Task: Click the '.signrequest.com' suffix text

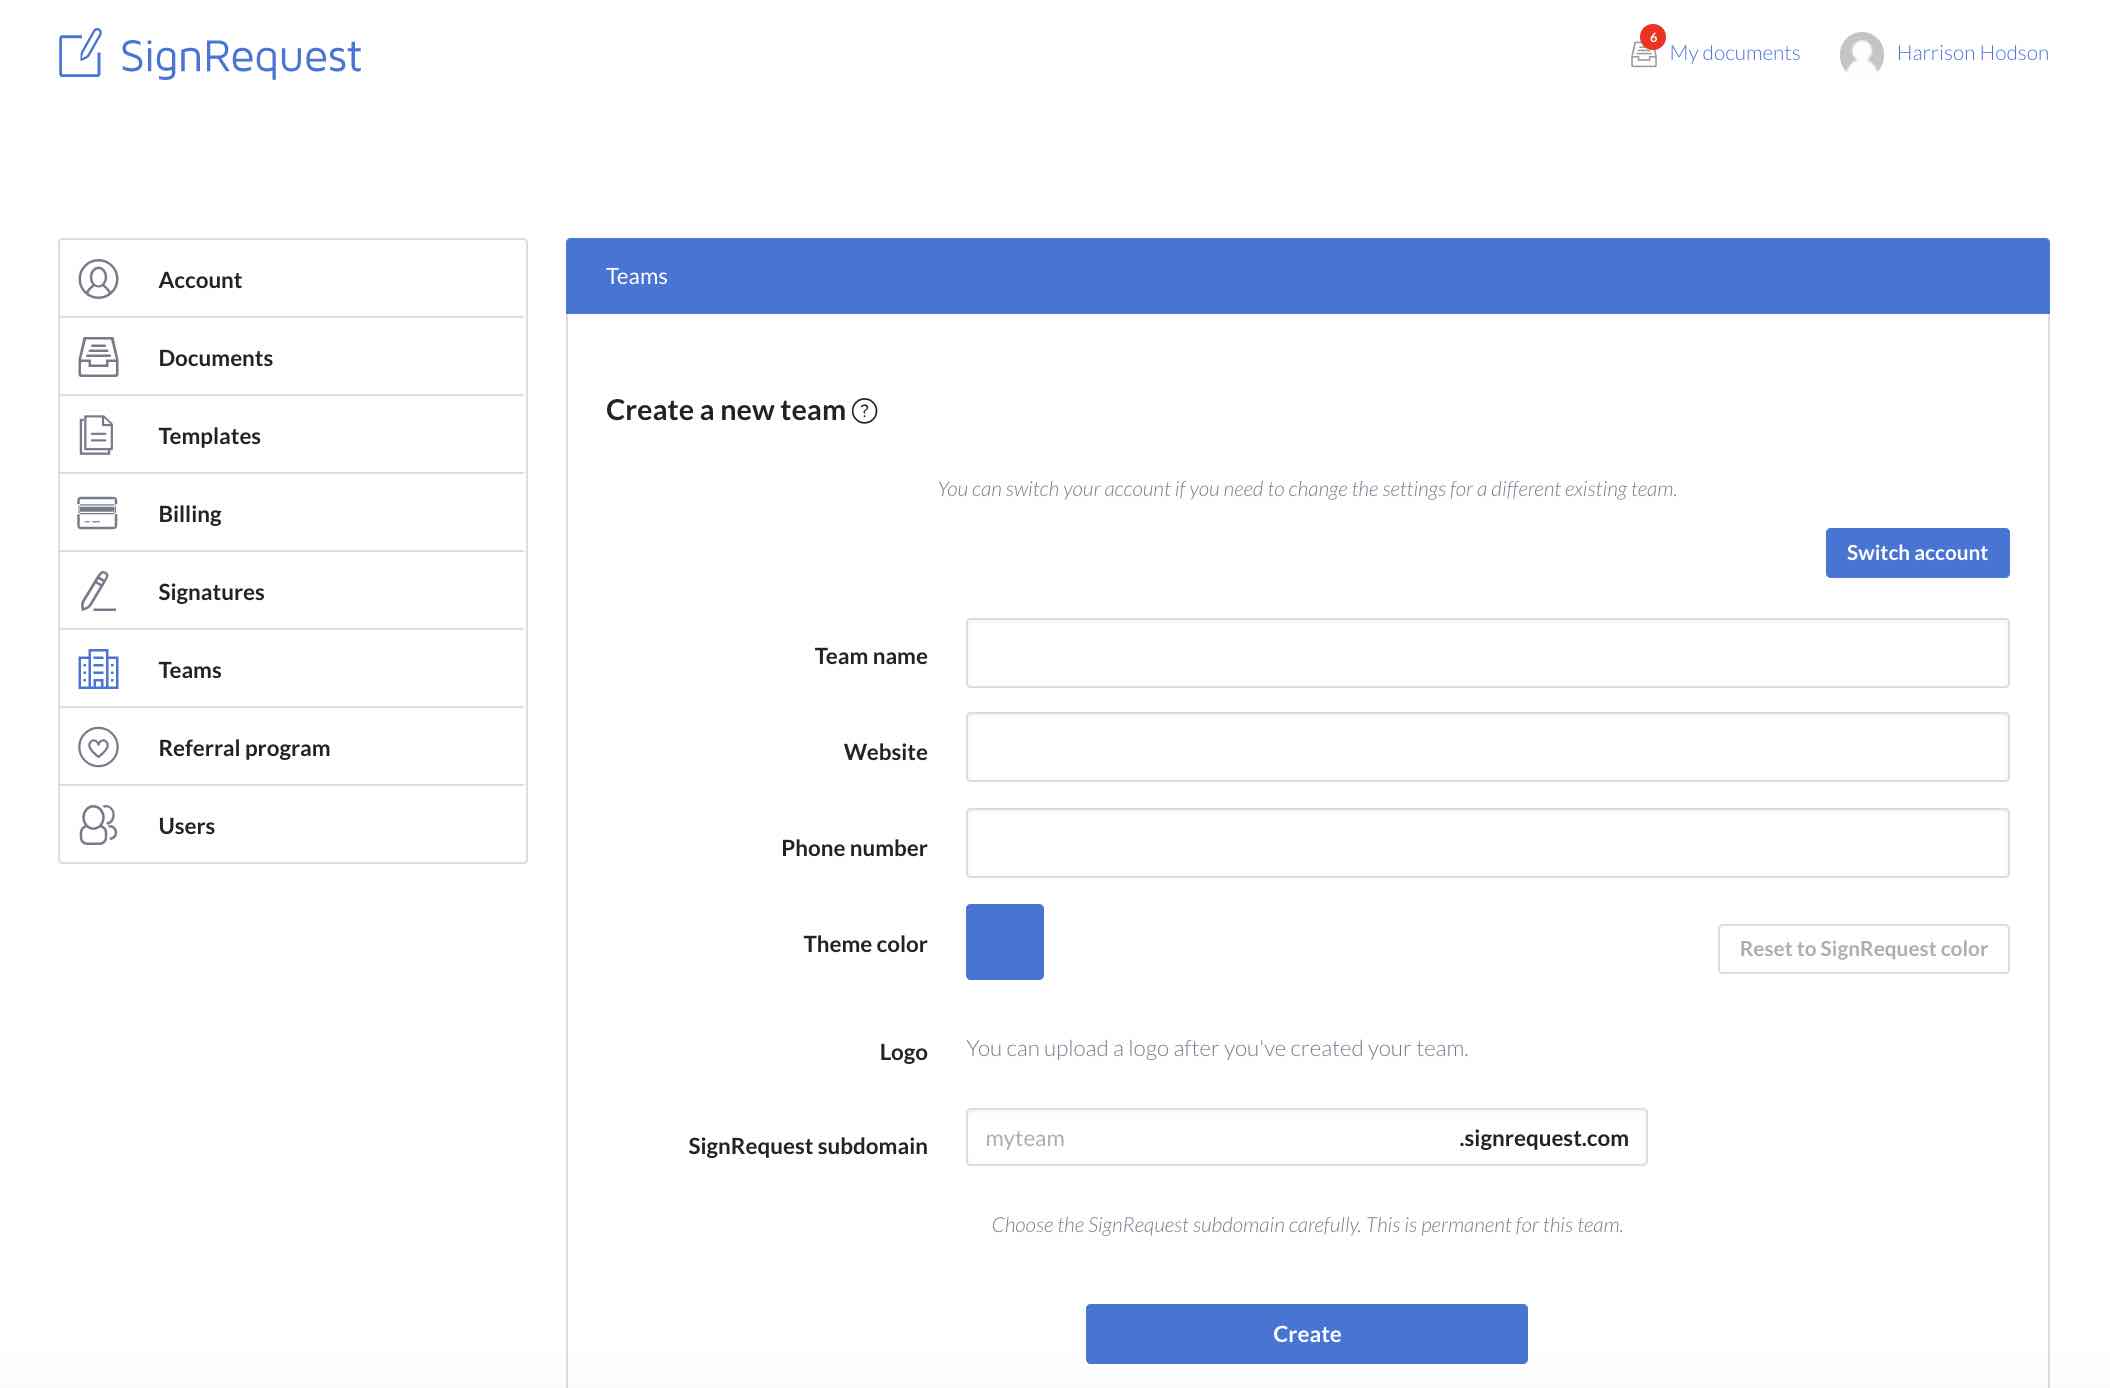Action: 1543,1138
